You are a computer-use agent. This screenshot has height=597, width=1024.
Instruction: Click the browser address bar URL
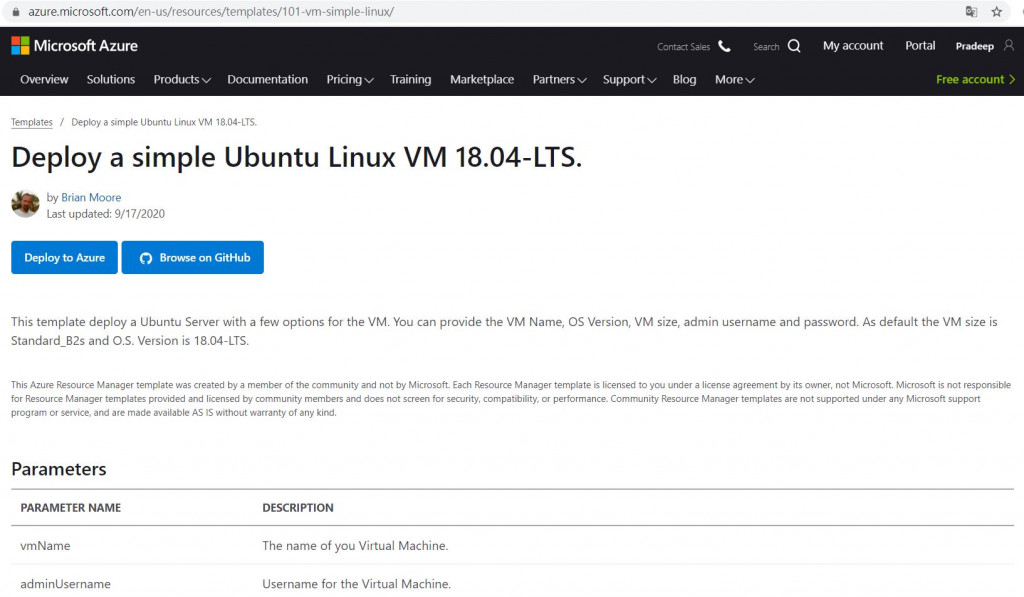(x=211, y=11)
